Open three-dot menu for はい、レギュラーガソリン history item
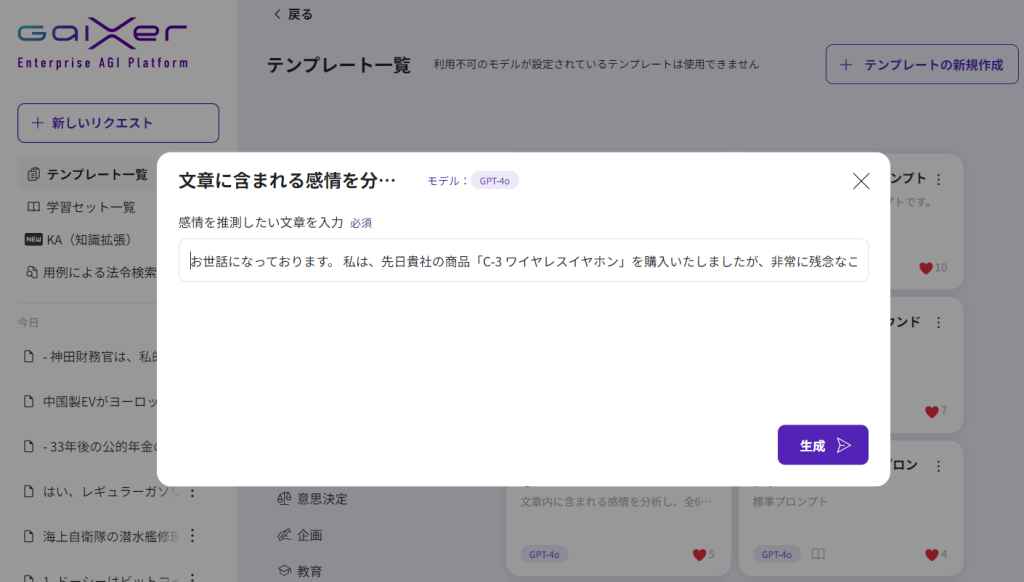 [193, 492]
